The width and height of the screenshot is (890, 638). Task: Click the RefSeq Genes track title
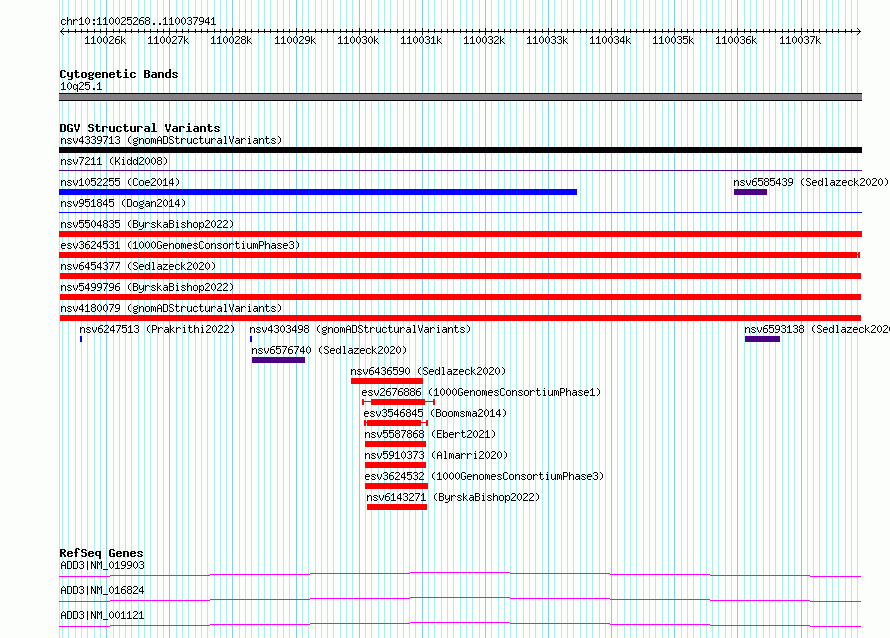[101, 553]
